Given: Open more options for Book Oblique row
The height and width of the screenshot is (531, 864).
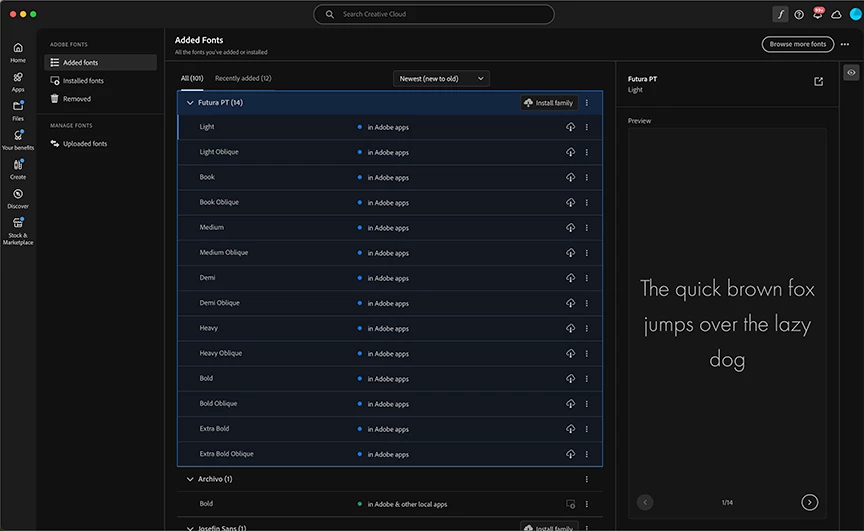Looking at the screenshot, I should click(586, 202).
